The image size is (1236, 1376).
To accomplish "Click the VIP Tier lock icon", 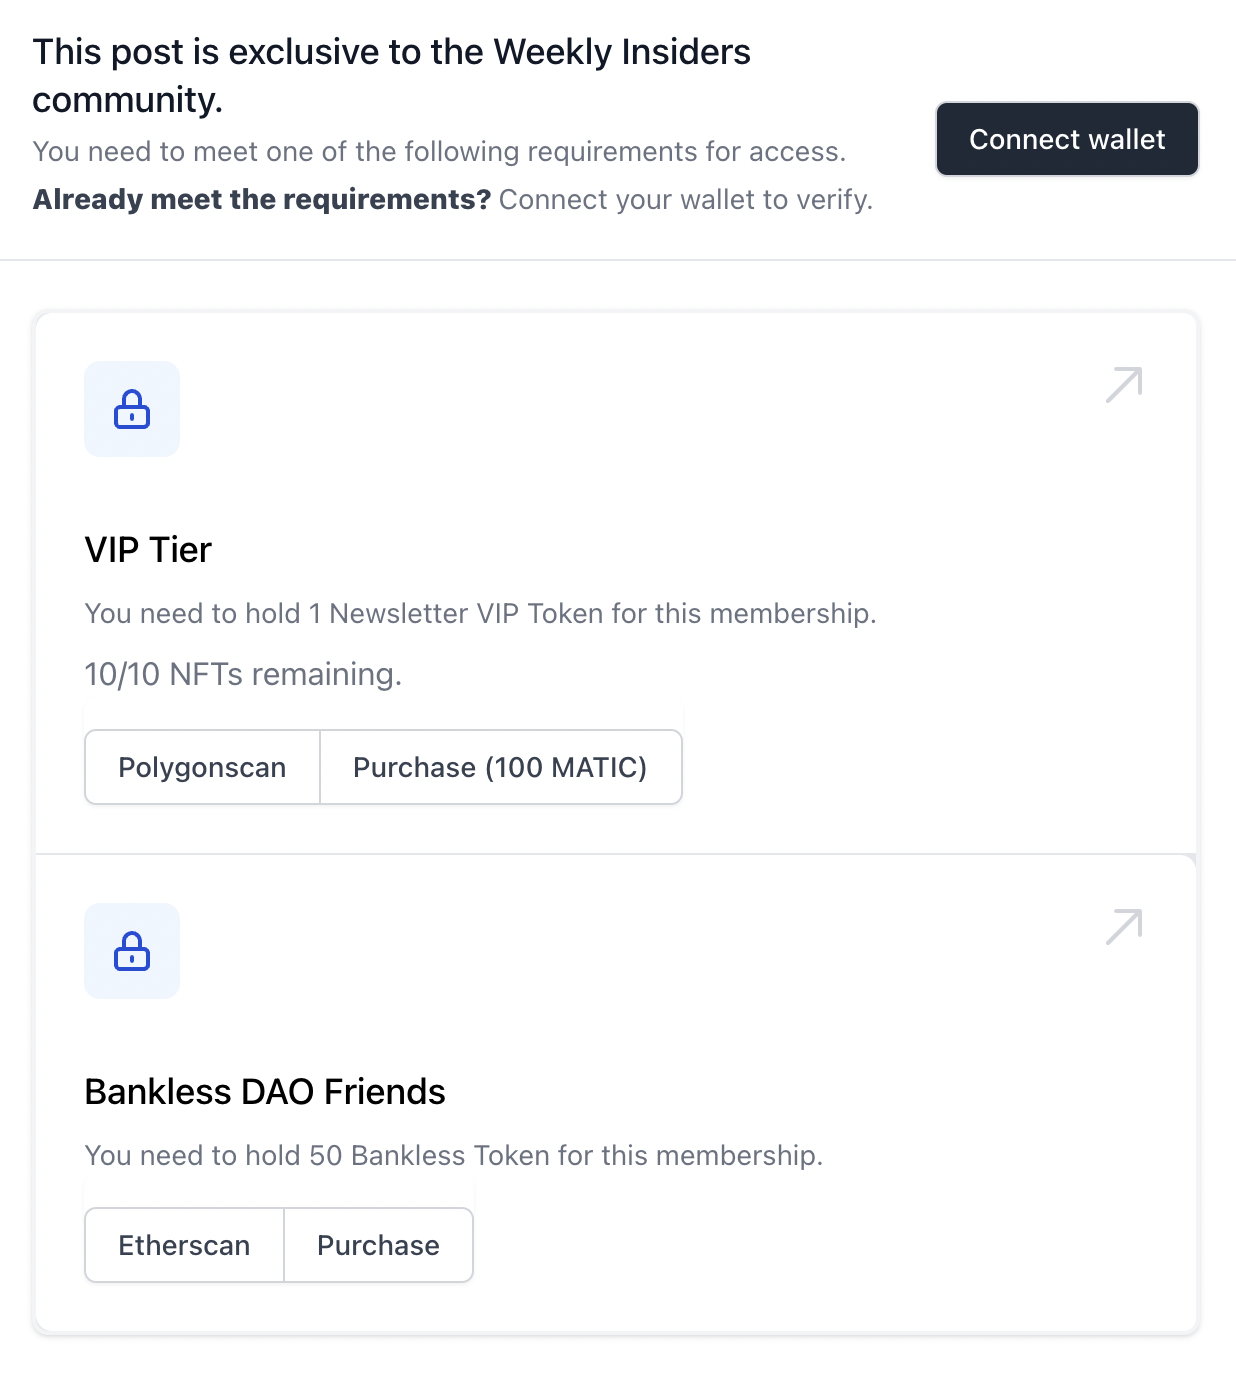I will (132, 409).
